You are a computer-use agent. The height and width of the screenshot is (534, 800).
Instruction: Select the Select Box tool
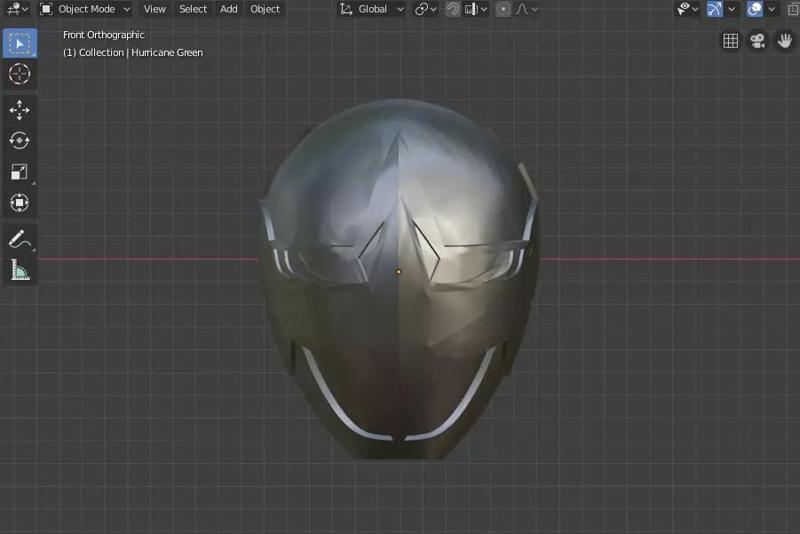pyautogui.click(x=19, y=43)
